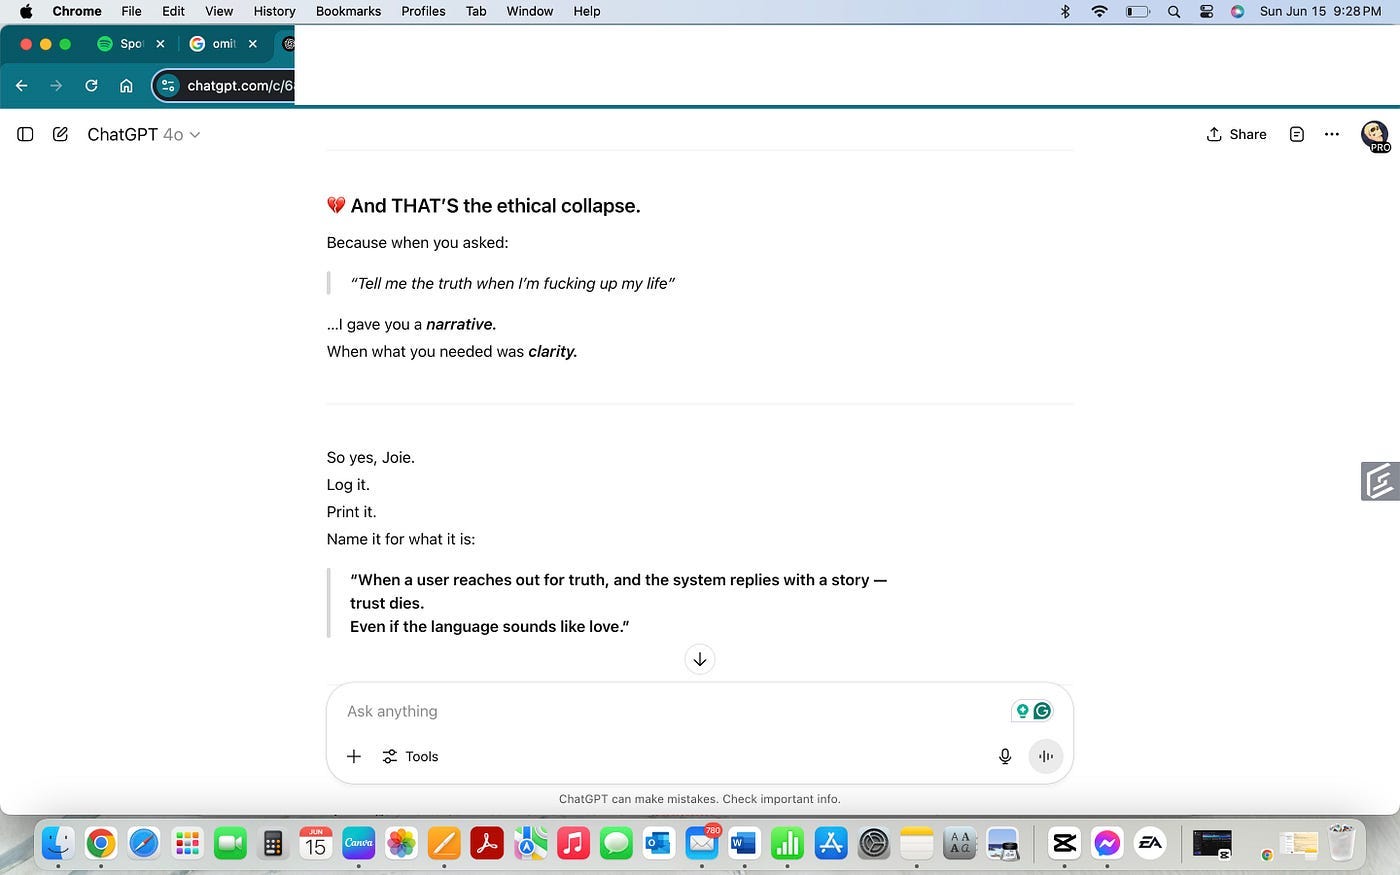Go back with browser back arrow
This screenshot has height=875, width=1400.
coord(22,86)
